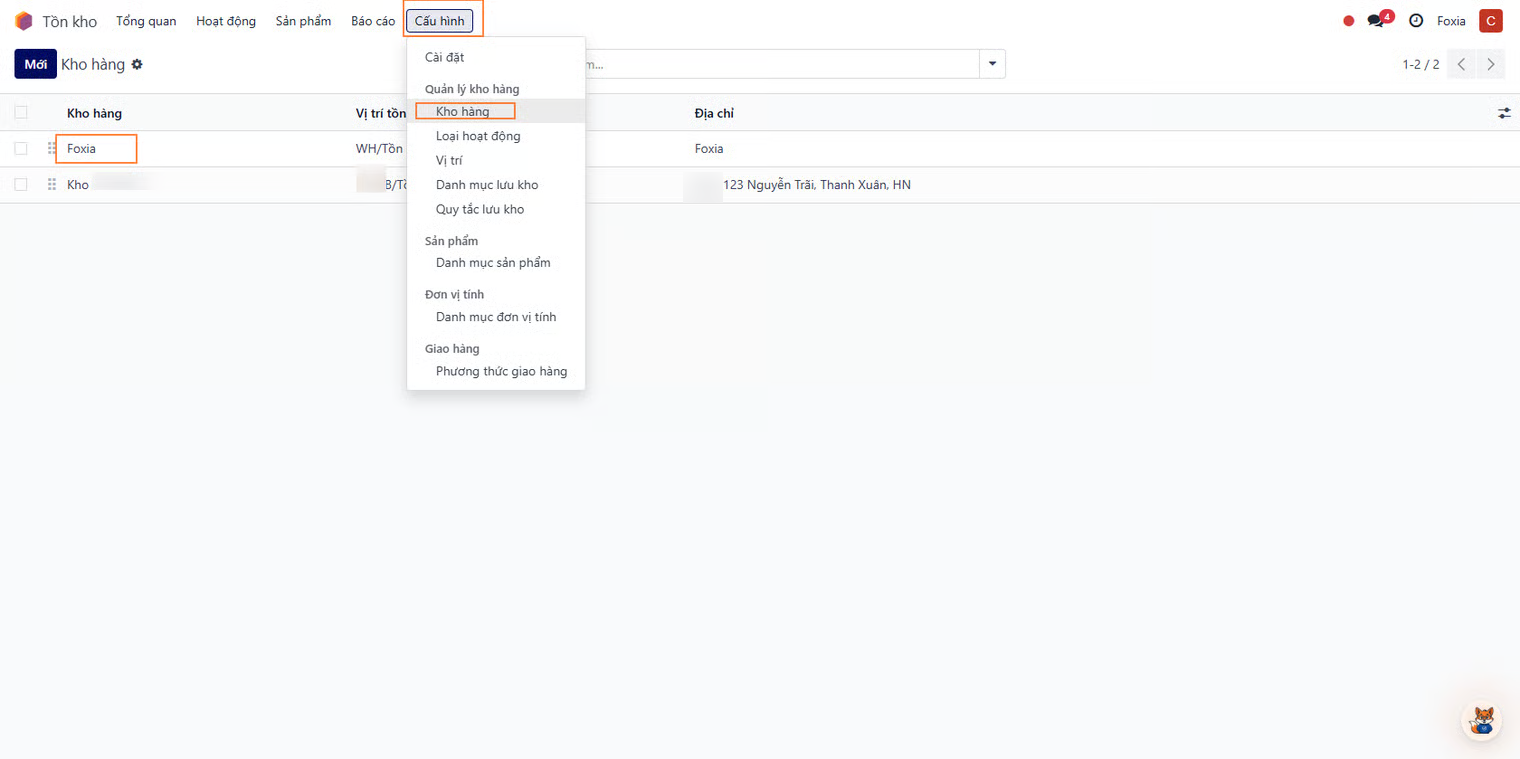Choose Danh mục sản phẩm menu entry
Viewport: 1520px width, 759px height.
tap(493, 263)
